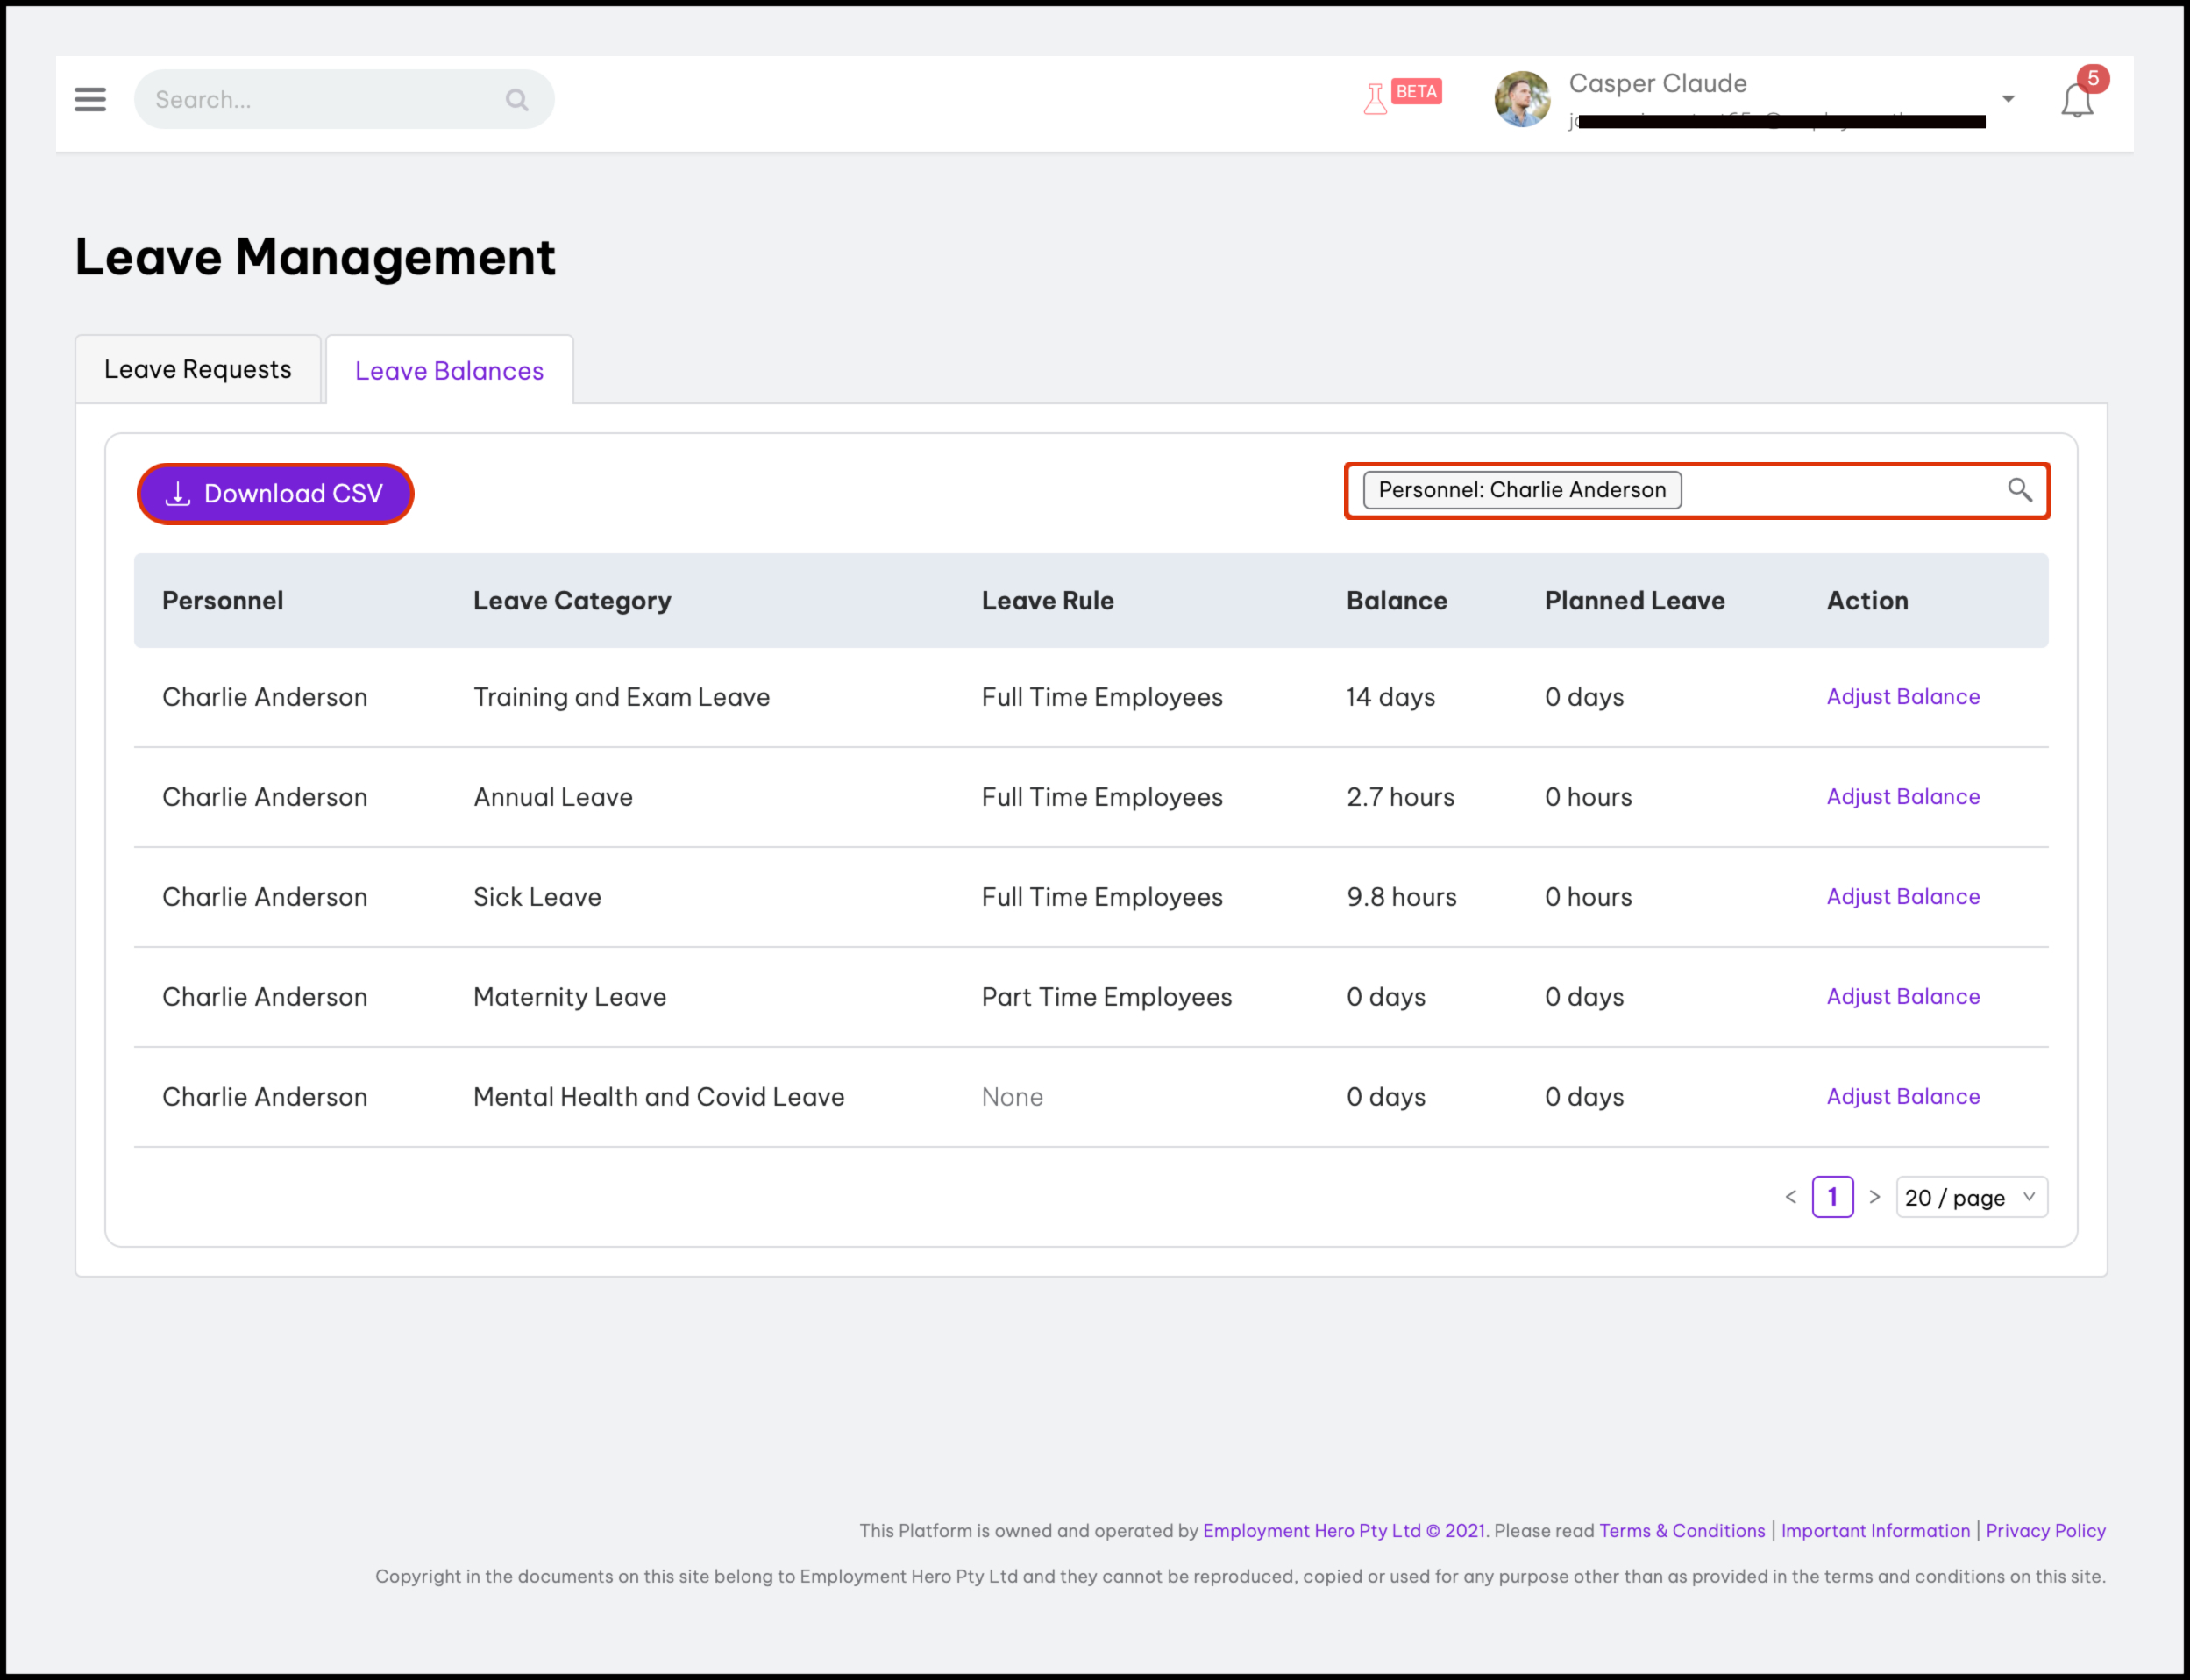Click the Maternity Leave cell
Image resolution: width=2190 pixels, height=1680 pixels.
[569, 997]
